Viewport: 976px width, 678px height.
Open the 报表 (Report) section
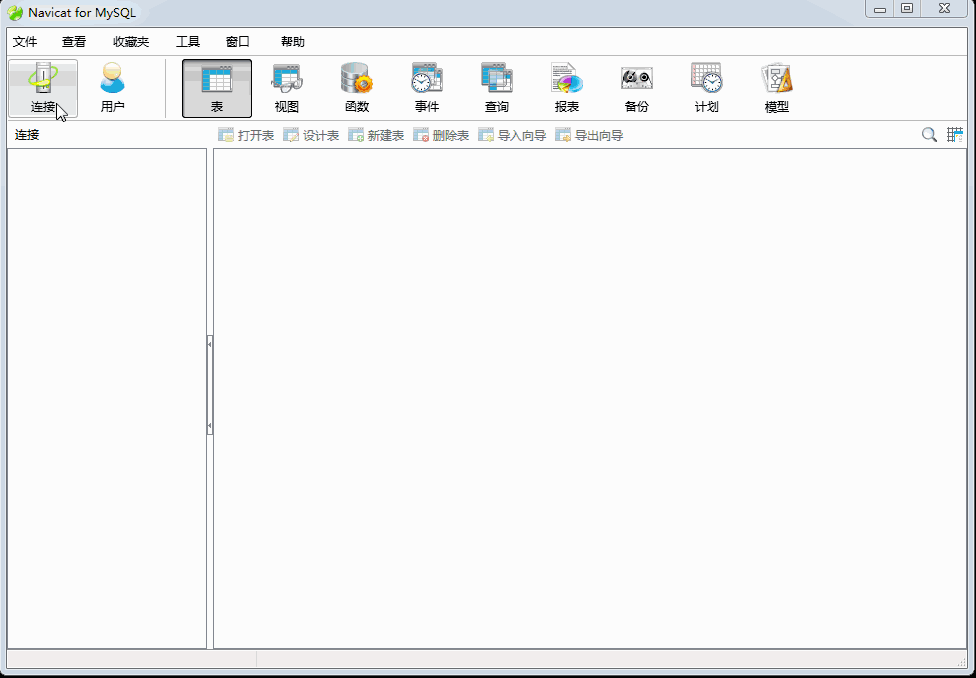567,88
